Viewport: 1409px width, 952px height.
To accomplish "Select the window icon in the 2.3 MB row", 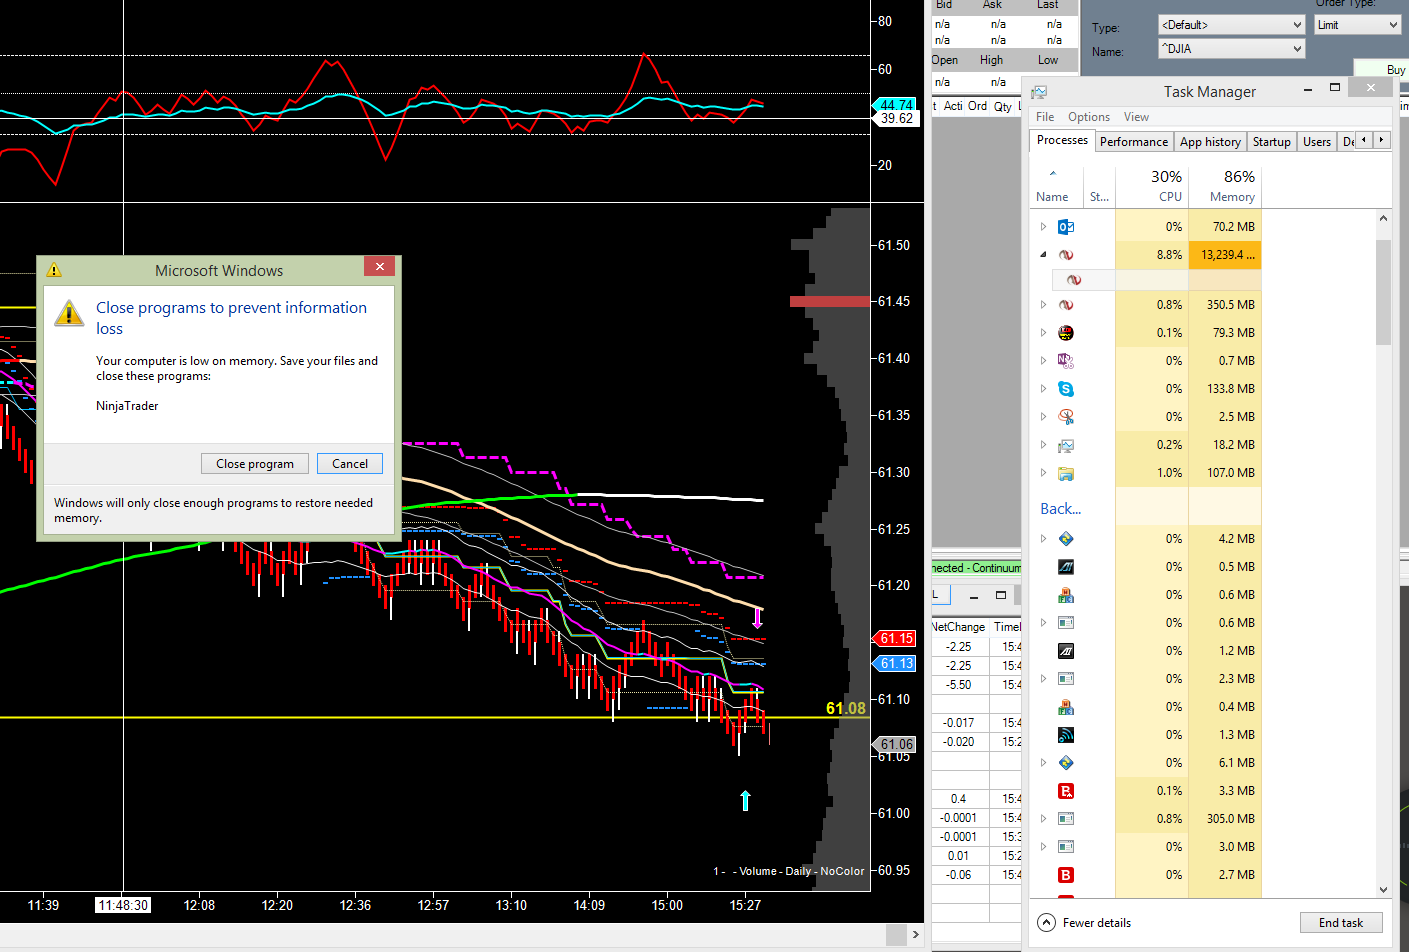I will tap(1066, 679).
